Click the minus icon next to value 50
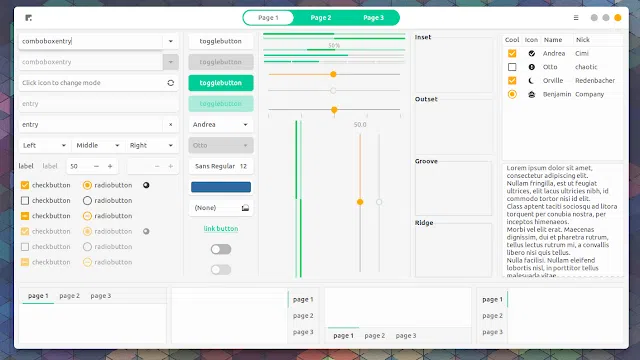Screen dimensions: 640x360 click(x=96, y=166)
